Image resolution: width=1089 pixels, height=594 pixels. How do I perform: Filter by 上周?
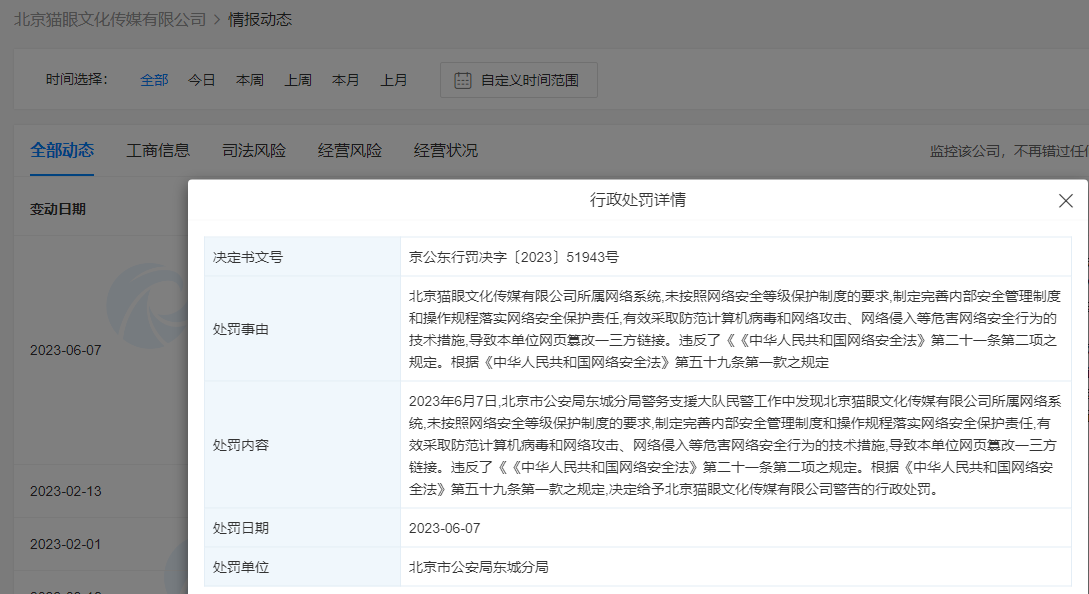[298, 81]
